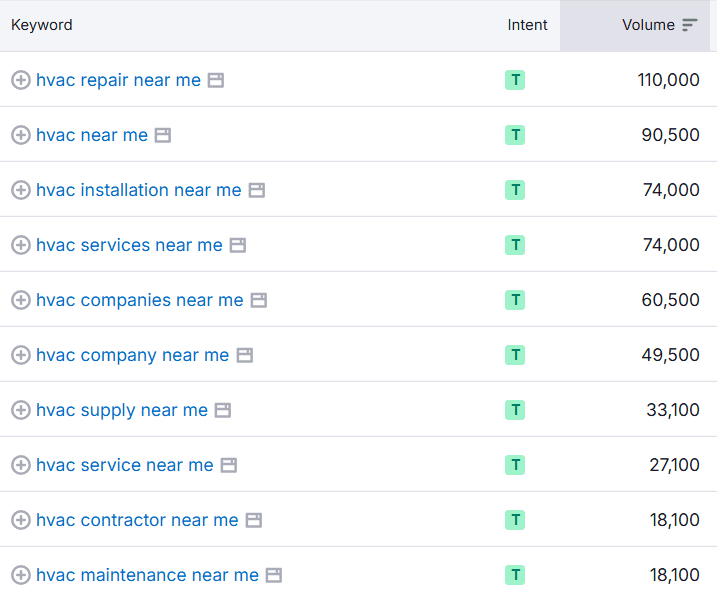Open SERP view icon for 'hvac companies near me'
Viewport: 717px width, 600px height.
click(x=259, y=300)
